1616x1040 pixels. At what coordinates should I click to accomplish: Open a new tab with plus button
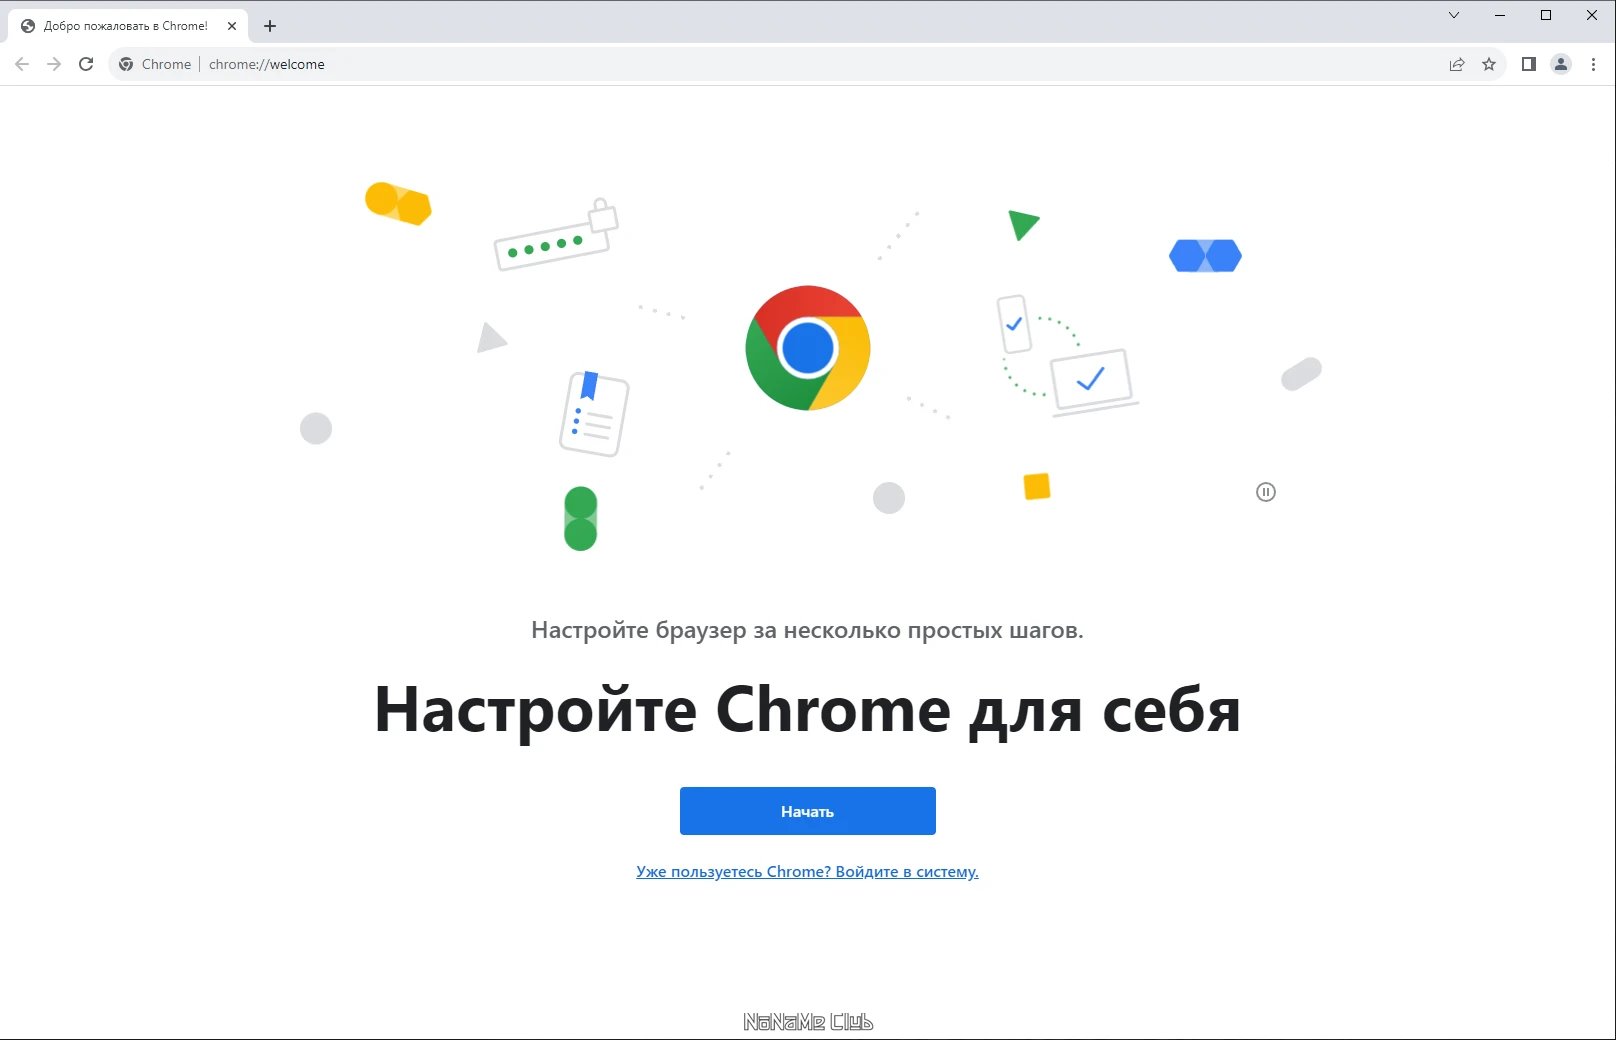[270, 26]
